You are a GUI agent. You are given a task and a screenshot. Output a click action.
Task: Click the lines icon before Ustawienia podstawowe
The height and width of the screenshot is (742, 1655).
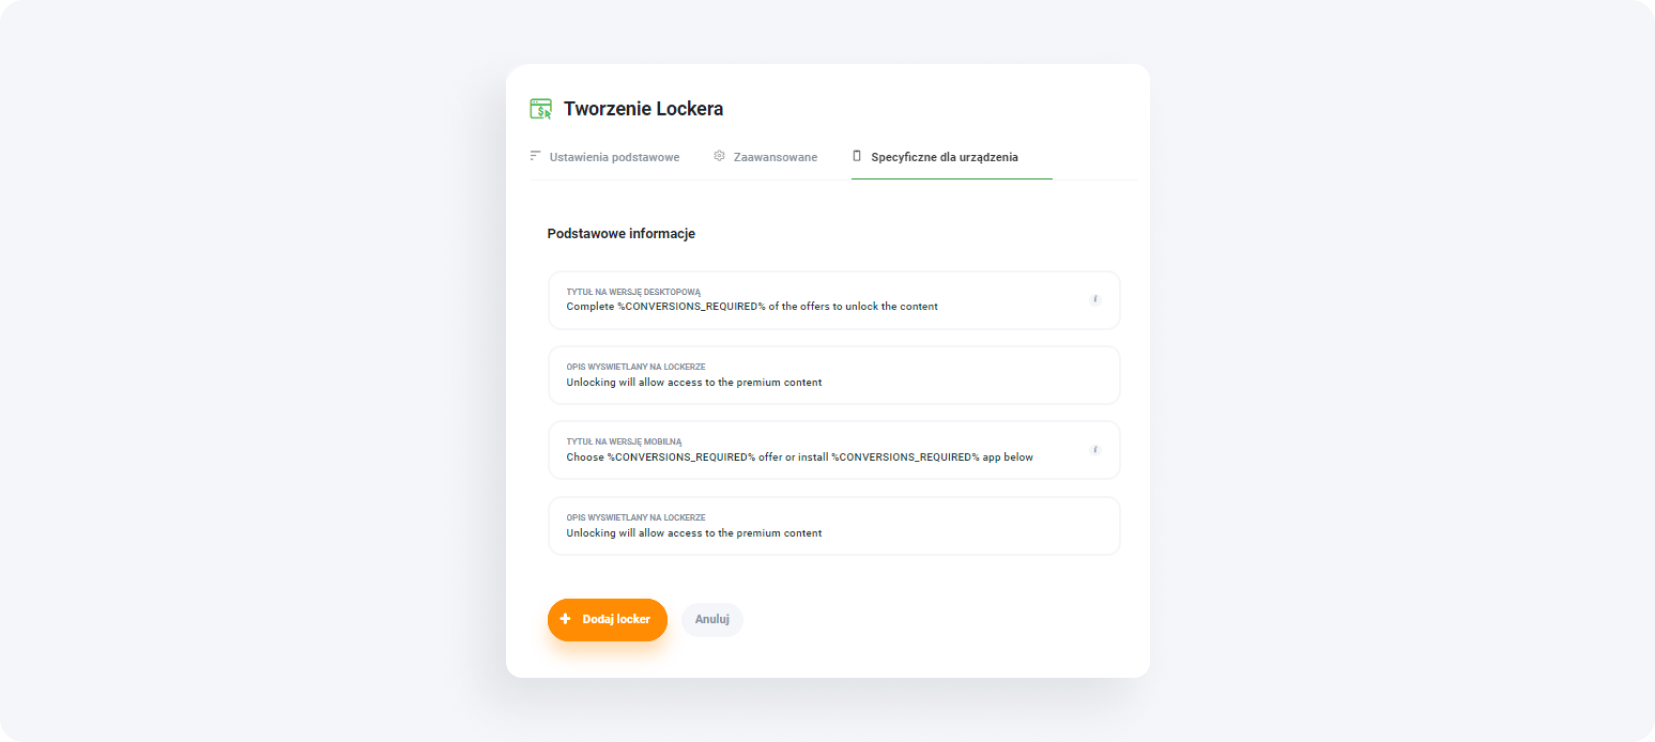click(x=535, y=156)
